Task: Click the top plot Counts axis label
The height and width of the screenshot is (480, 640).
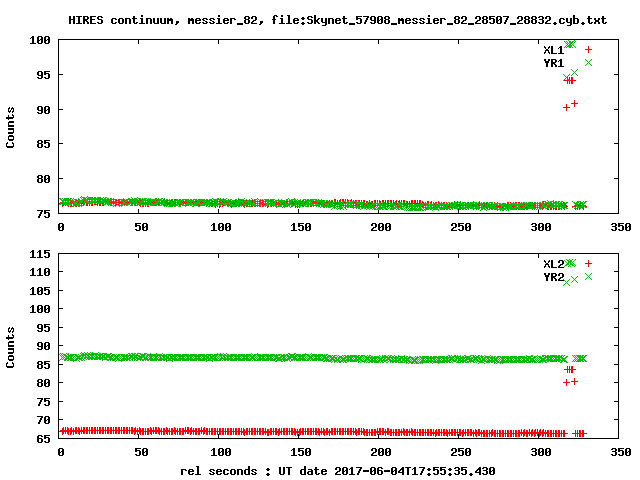Action: click(x=10, y=127)
